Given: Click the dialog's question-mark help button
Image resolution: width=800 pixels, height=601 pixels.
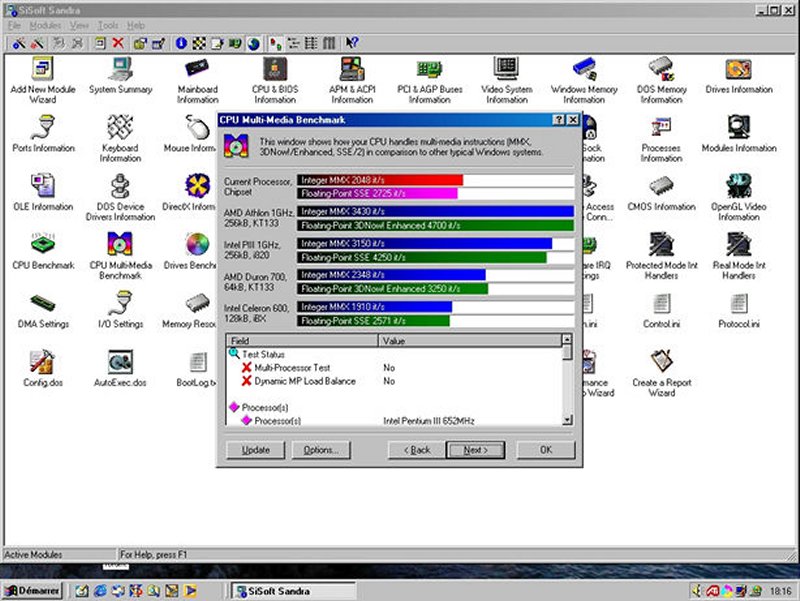Looking at the screenshot, I should coord(559,120).
